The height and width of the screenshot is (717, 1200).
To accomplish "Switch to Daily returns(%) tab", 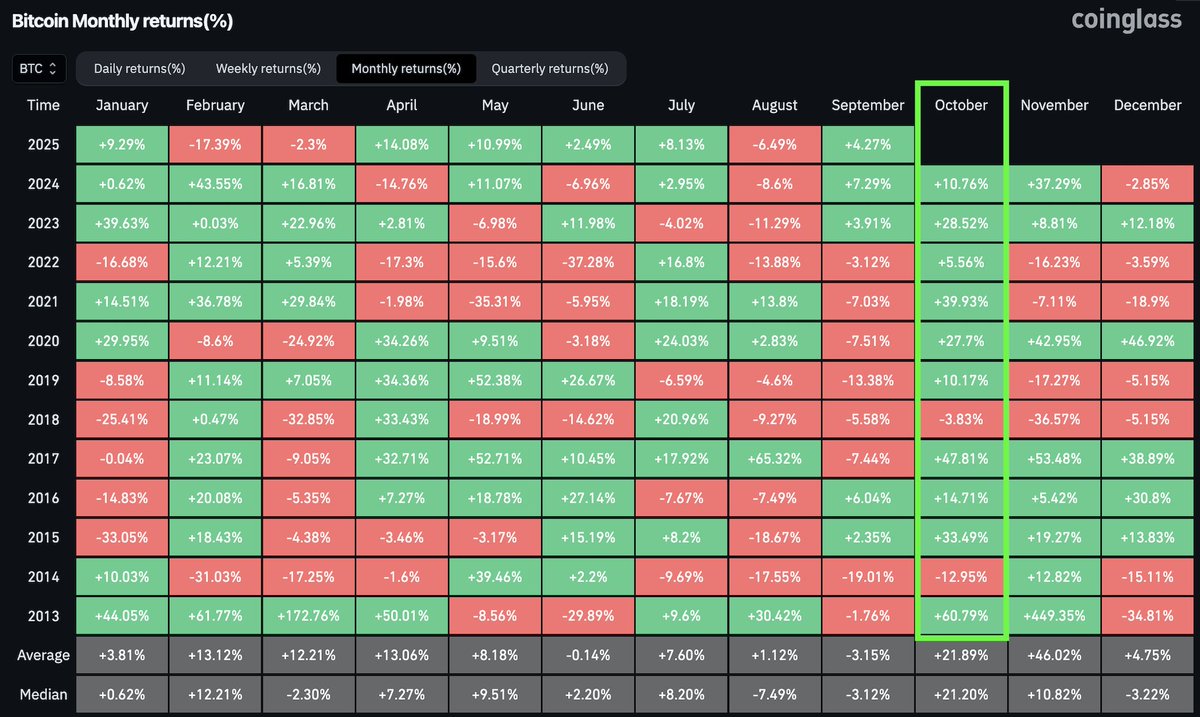I will tap(139, 69).
